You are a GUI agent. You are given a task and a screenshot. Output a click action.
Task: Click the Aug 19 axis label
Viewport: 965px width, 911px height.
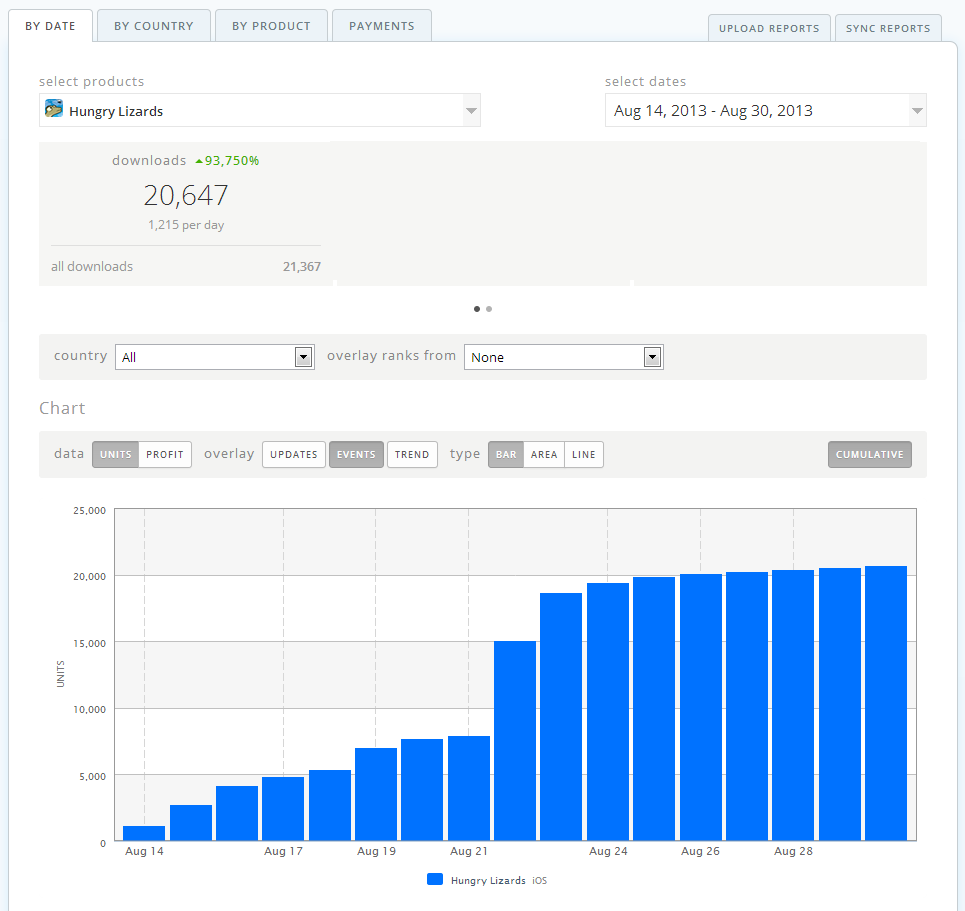coord(376,851)
